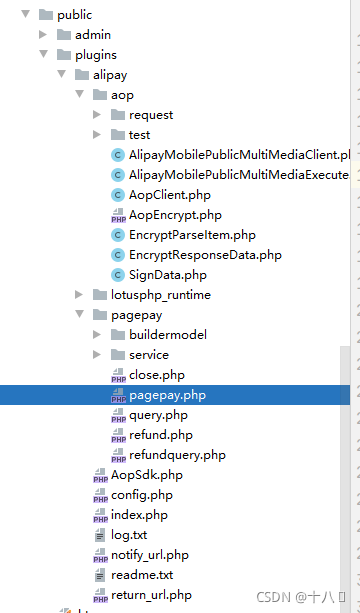
Task: Click the query.php PHP file icon
Action: pos(118,415)
